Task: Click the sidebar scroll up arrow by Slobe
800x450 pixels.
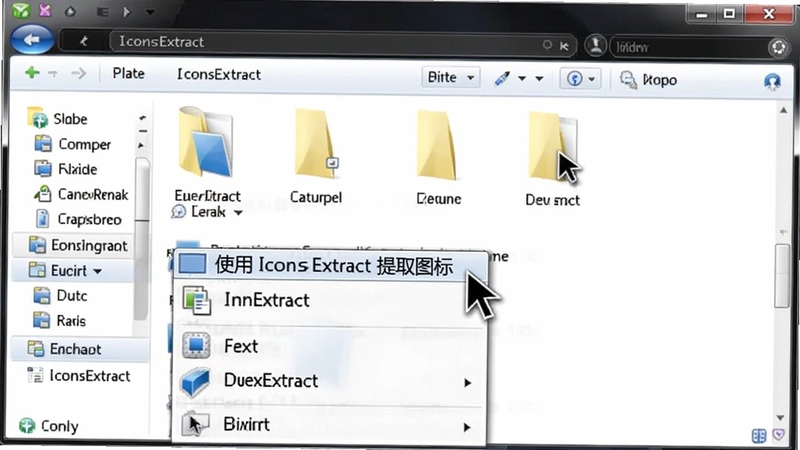Action: (143, 118)
